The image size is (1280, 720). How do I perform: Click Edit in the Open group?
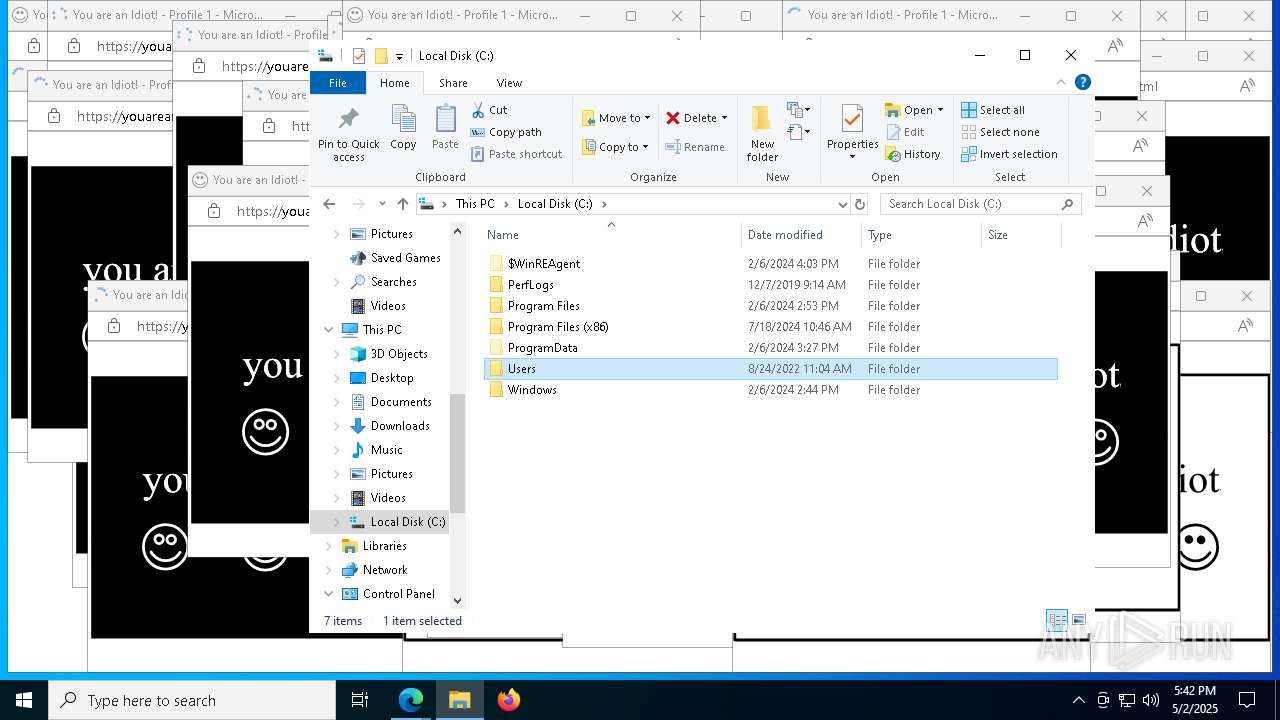905,132
